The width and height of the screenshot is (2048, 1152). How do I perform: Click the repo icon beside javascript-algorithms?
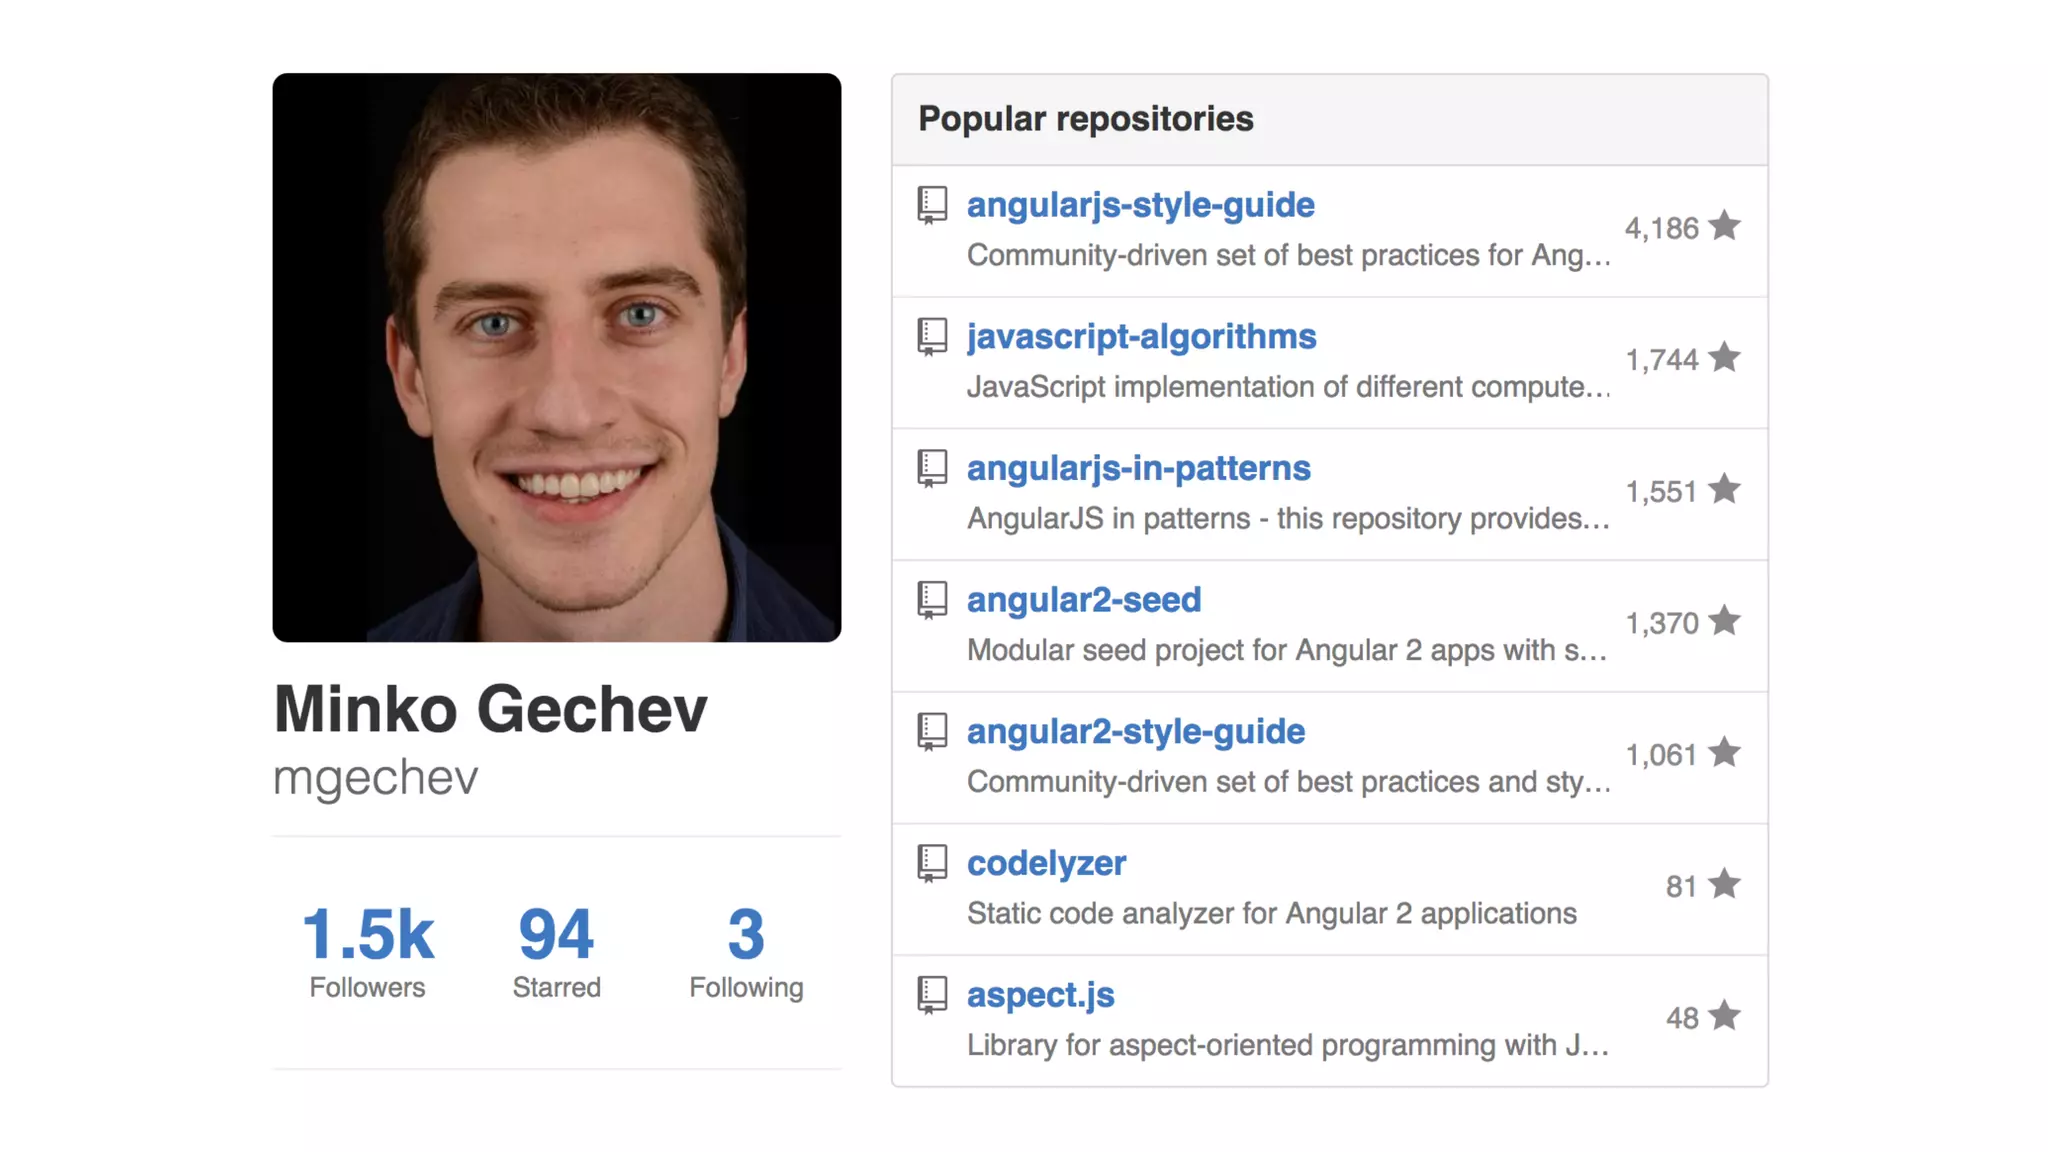[932, 337]
